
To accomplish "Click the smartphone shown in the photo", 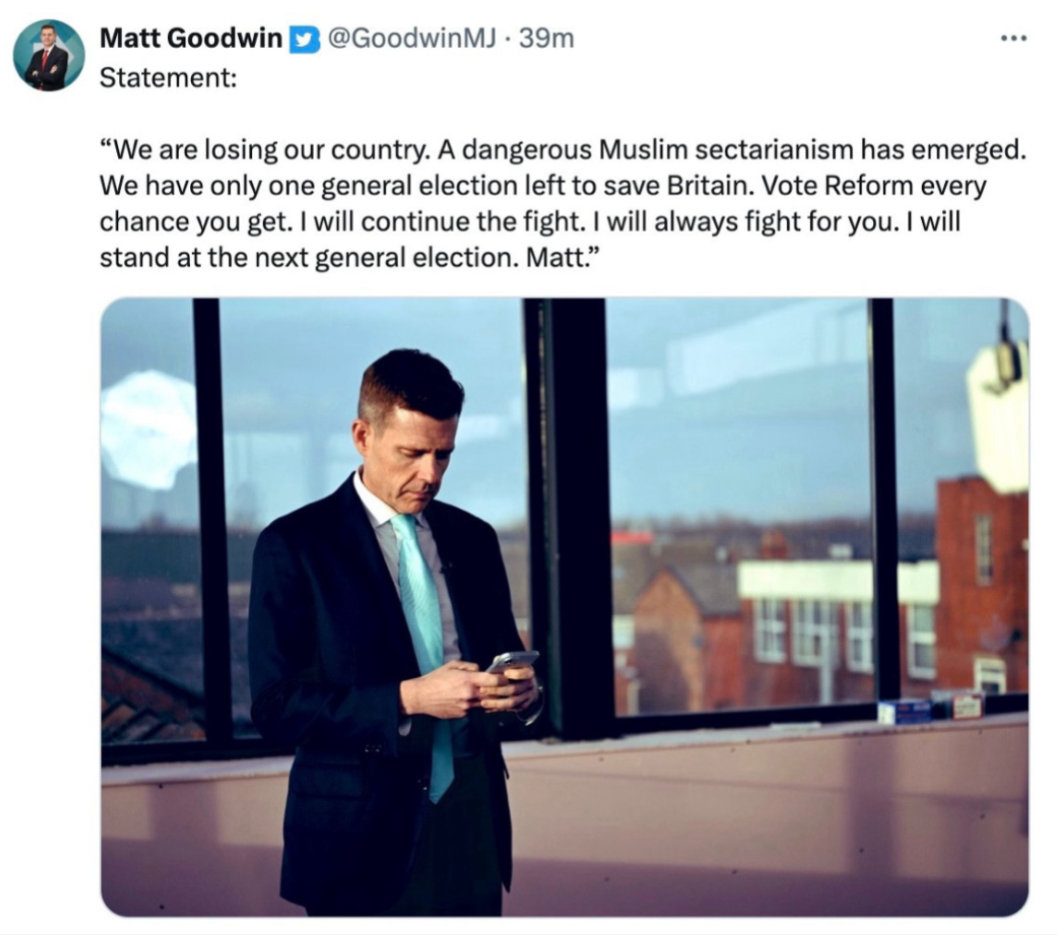I will point(511,662).
